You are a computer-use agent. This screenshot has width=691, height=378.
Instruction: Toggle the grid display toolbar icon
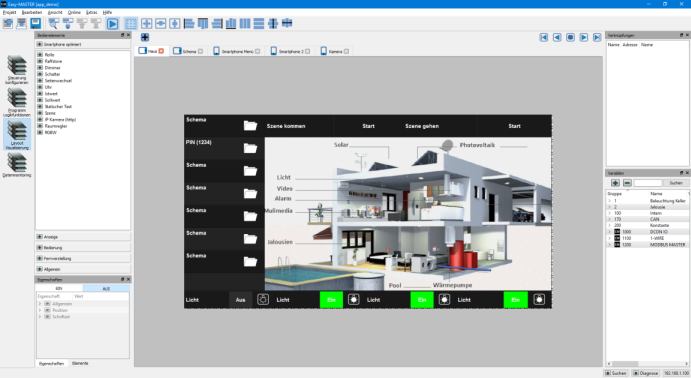click(x=131, y=24)
